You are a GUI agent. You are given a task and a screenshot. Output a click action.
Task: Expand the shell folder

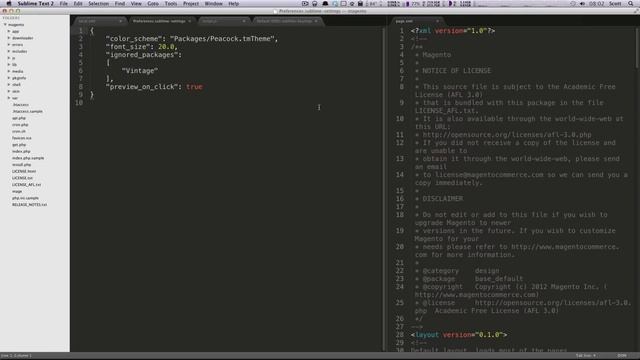[9, 84]
